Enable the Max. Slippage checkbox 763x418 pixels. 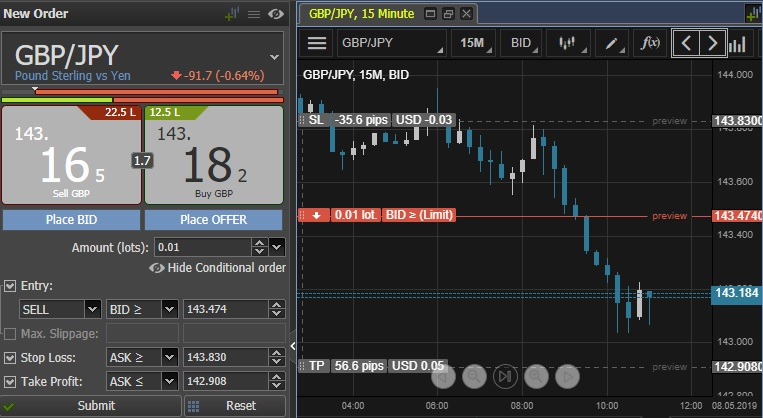click(10, 334)
